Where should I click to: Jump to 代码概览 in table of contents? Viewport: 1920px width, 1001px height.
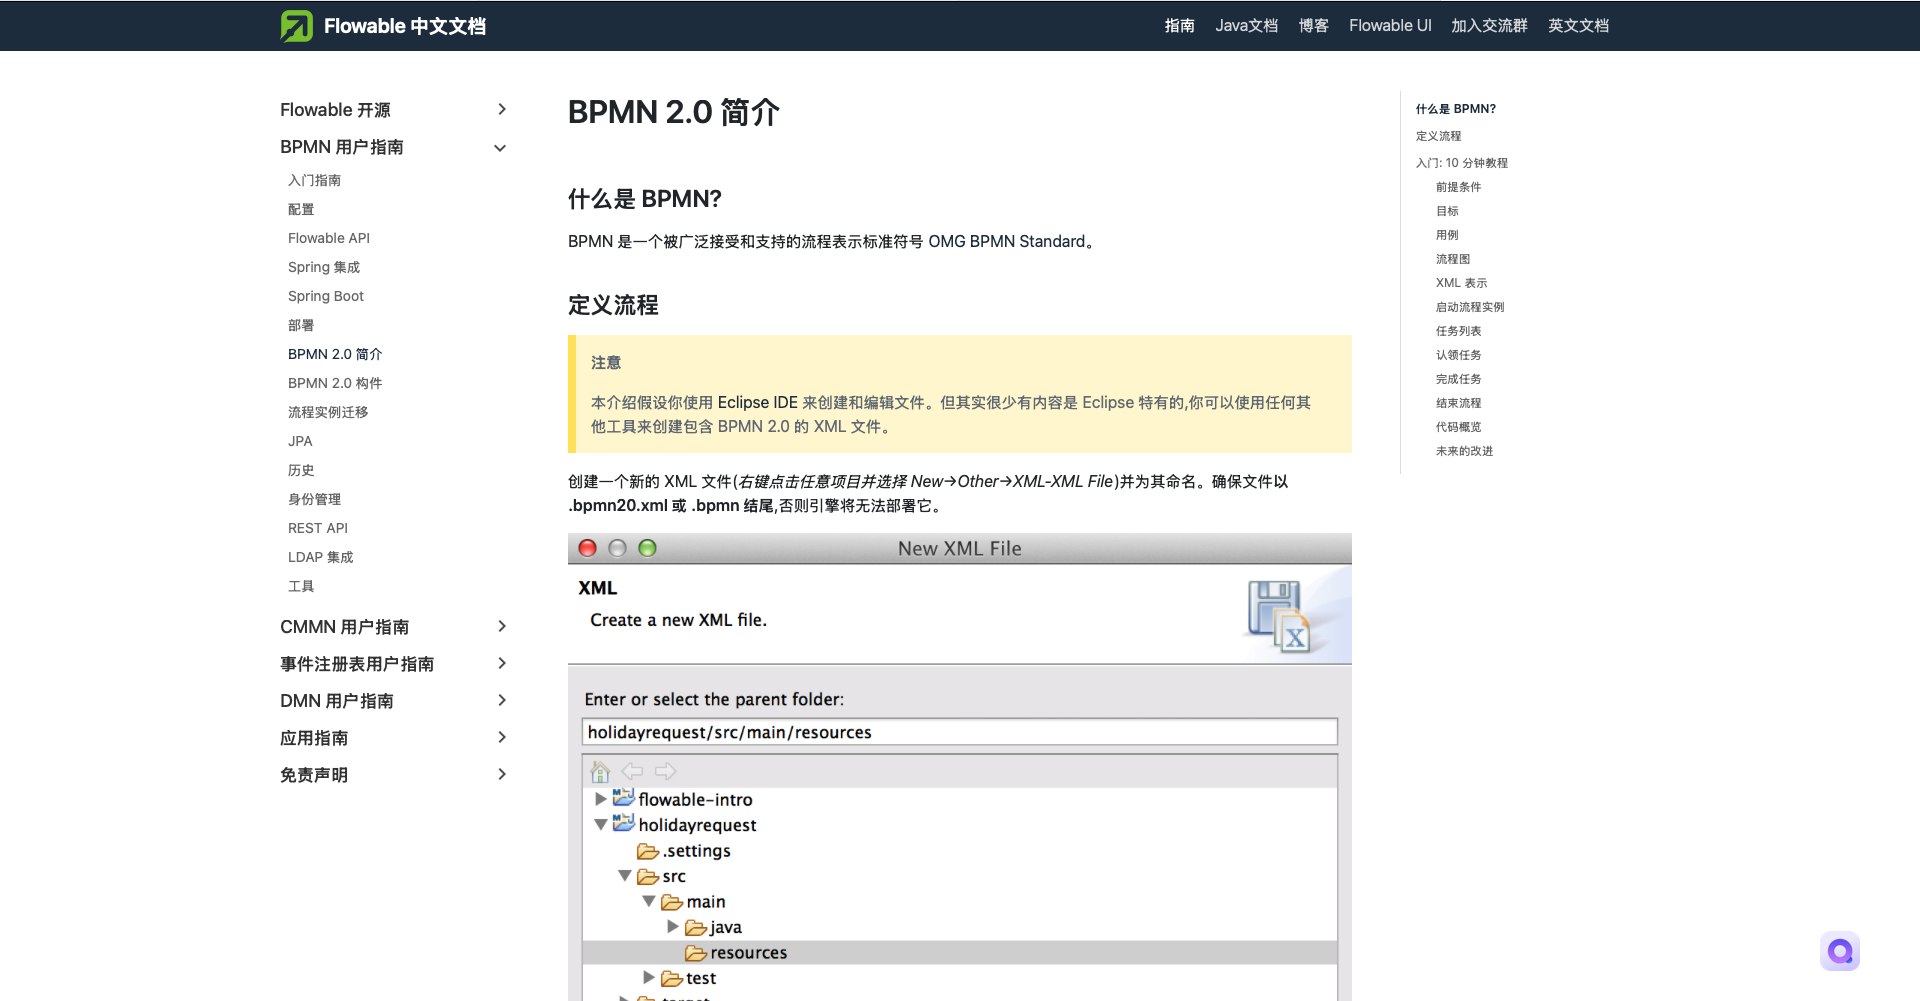(x=1459, y=427)
